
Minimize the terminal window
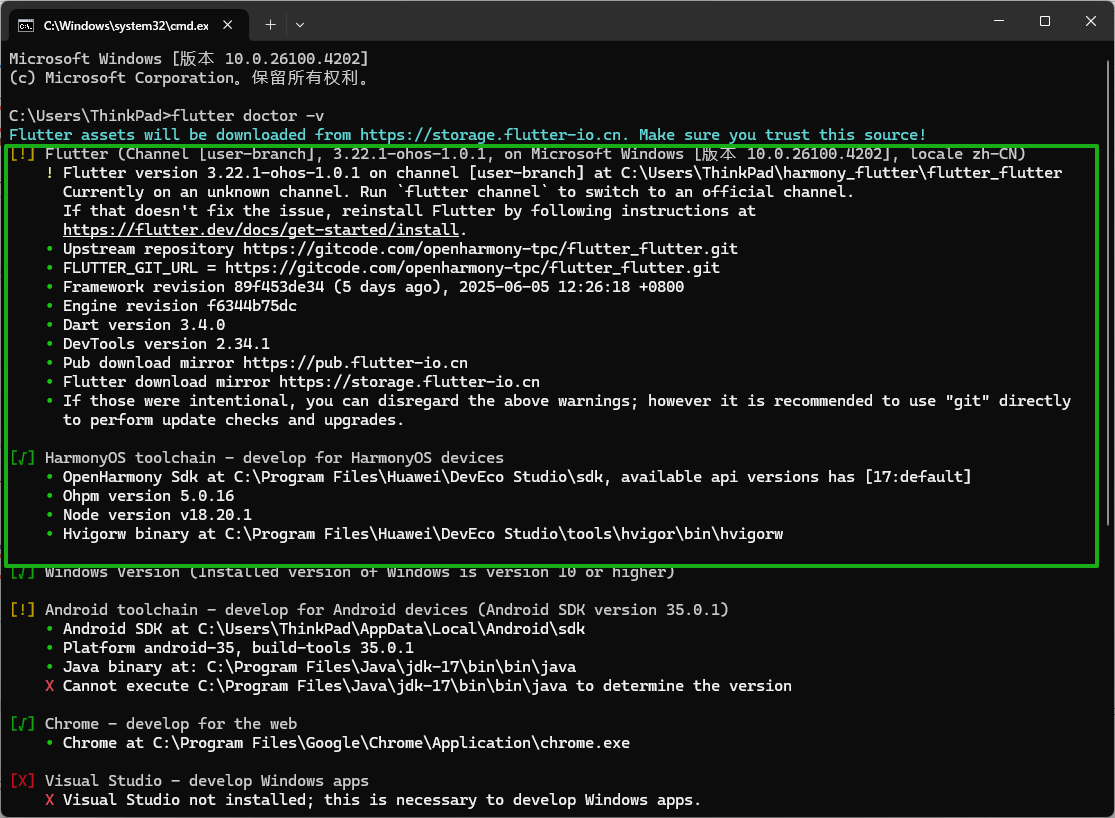[999, 21]
